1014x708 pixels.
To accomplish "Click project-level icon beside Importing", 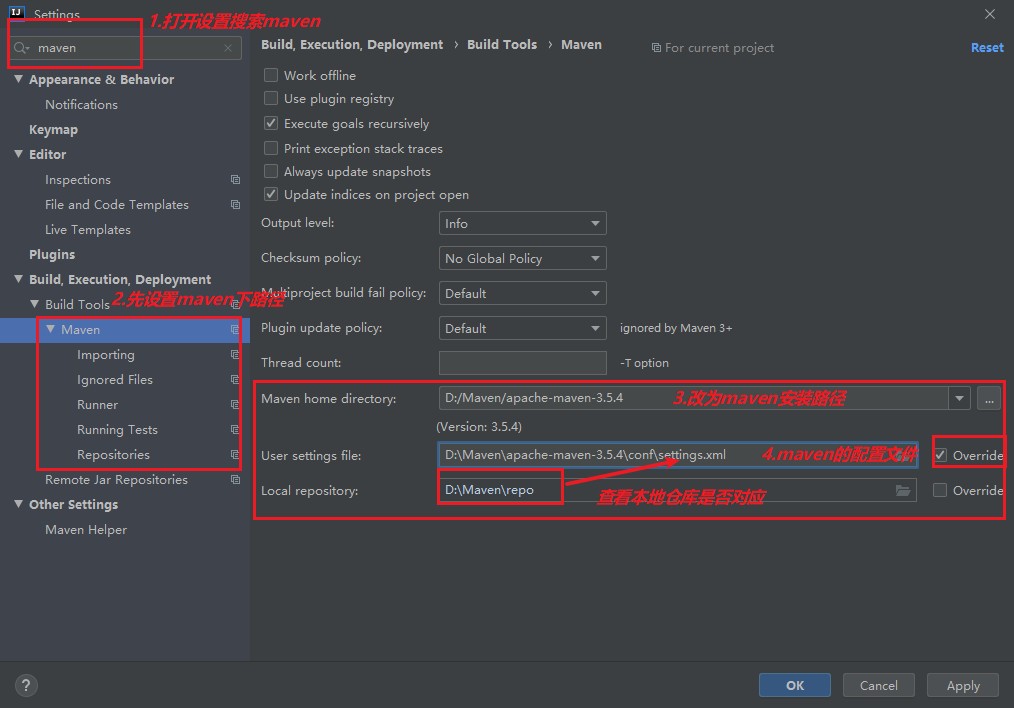I will [235, 354].
